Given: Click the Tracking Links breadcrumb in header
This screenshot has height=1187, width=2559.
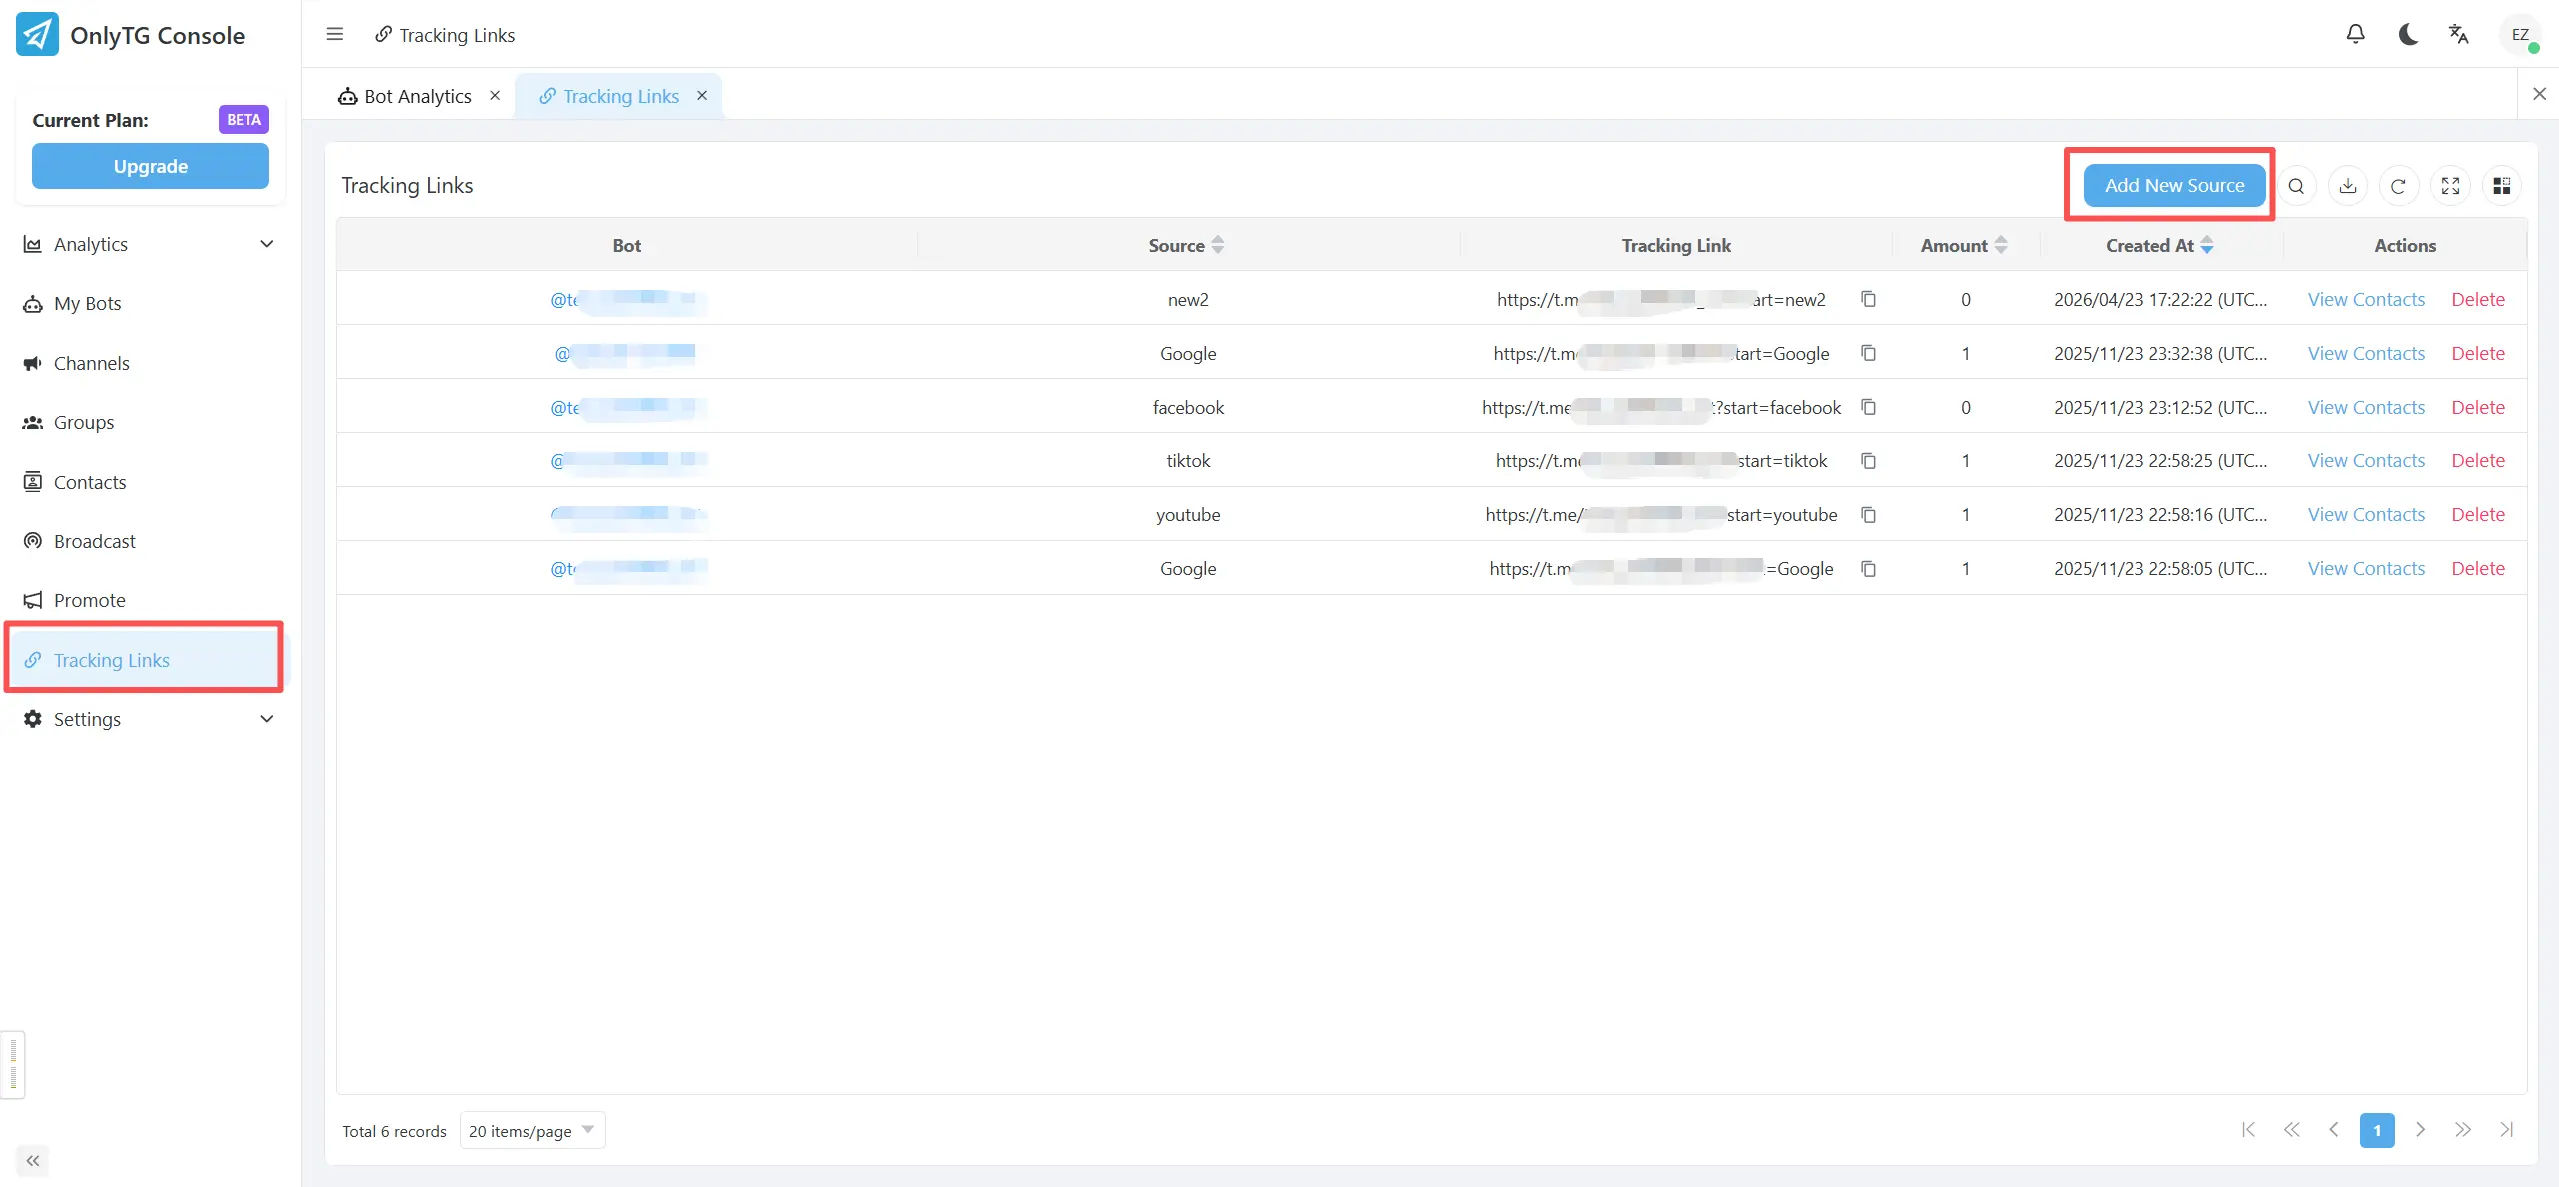Looking at the screenshot, I should [x=445, y=35].
